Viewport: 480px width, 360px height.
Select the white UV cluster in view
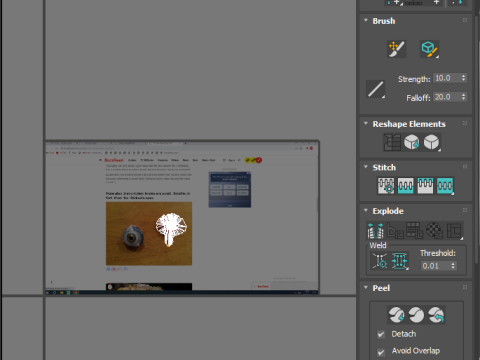click(171, 229)
